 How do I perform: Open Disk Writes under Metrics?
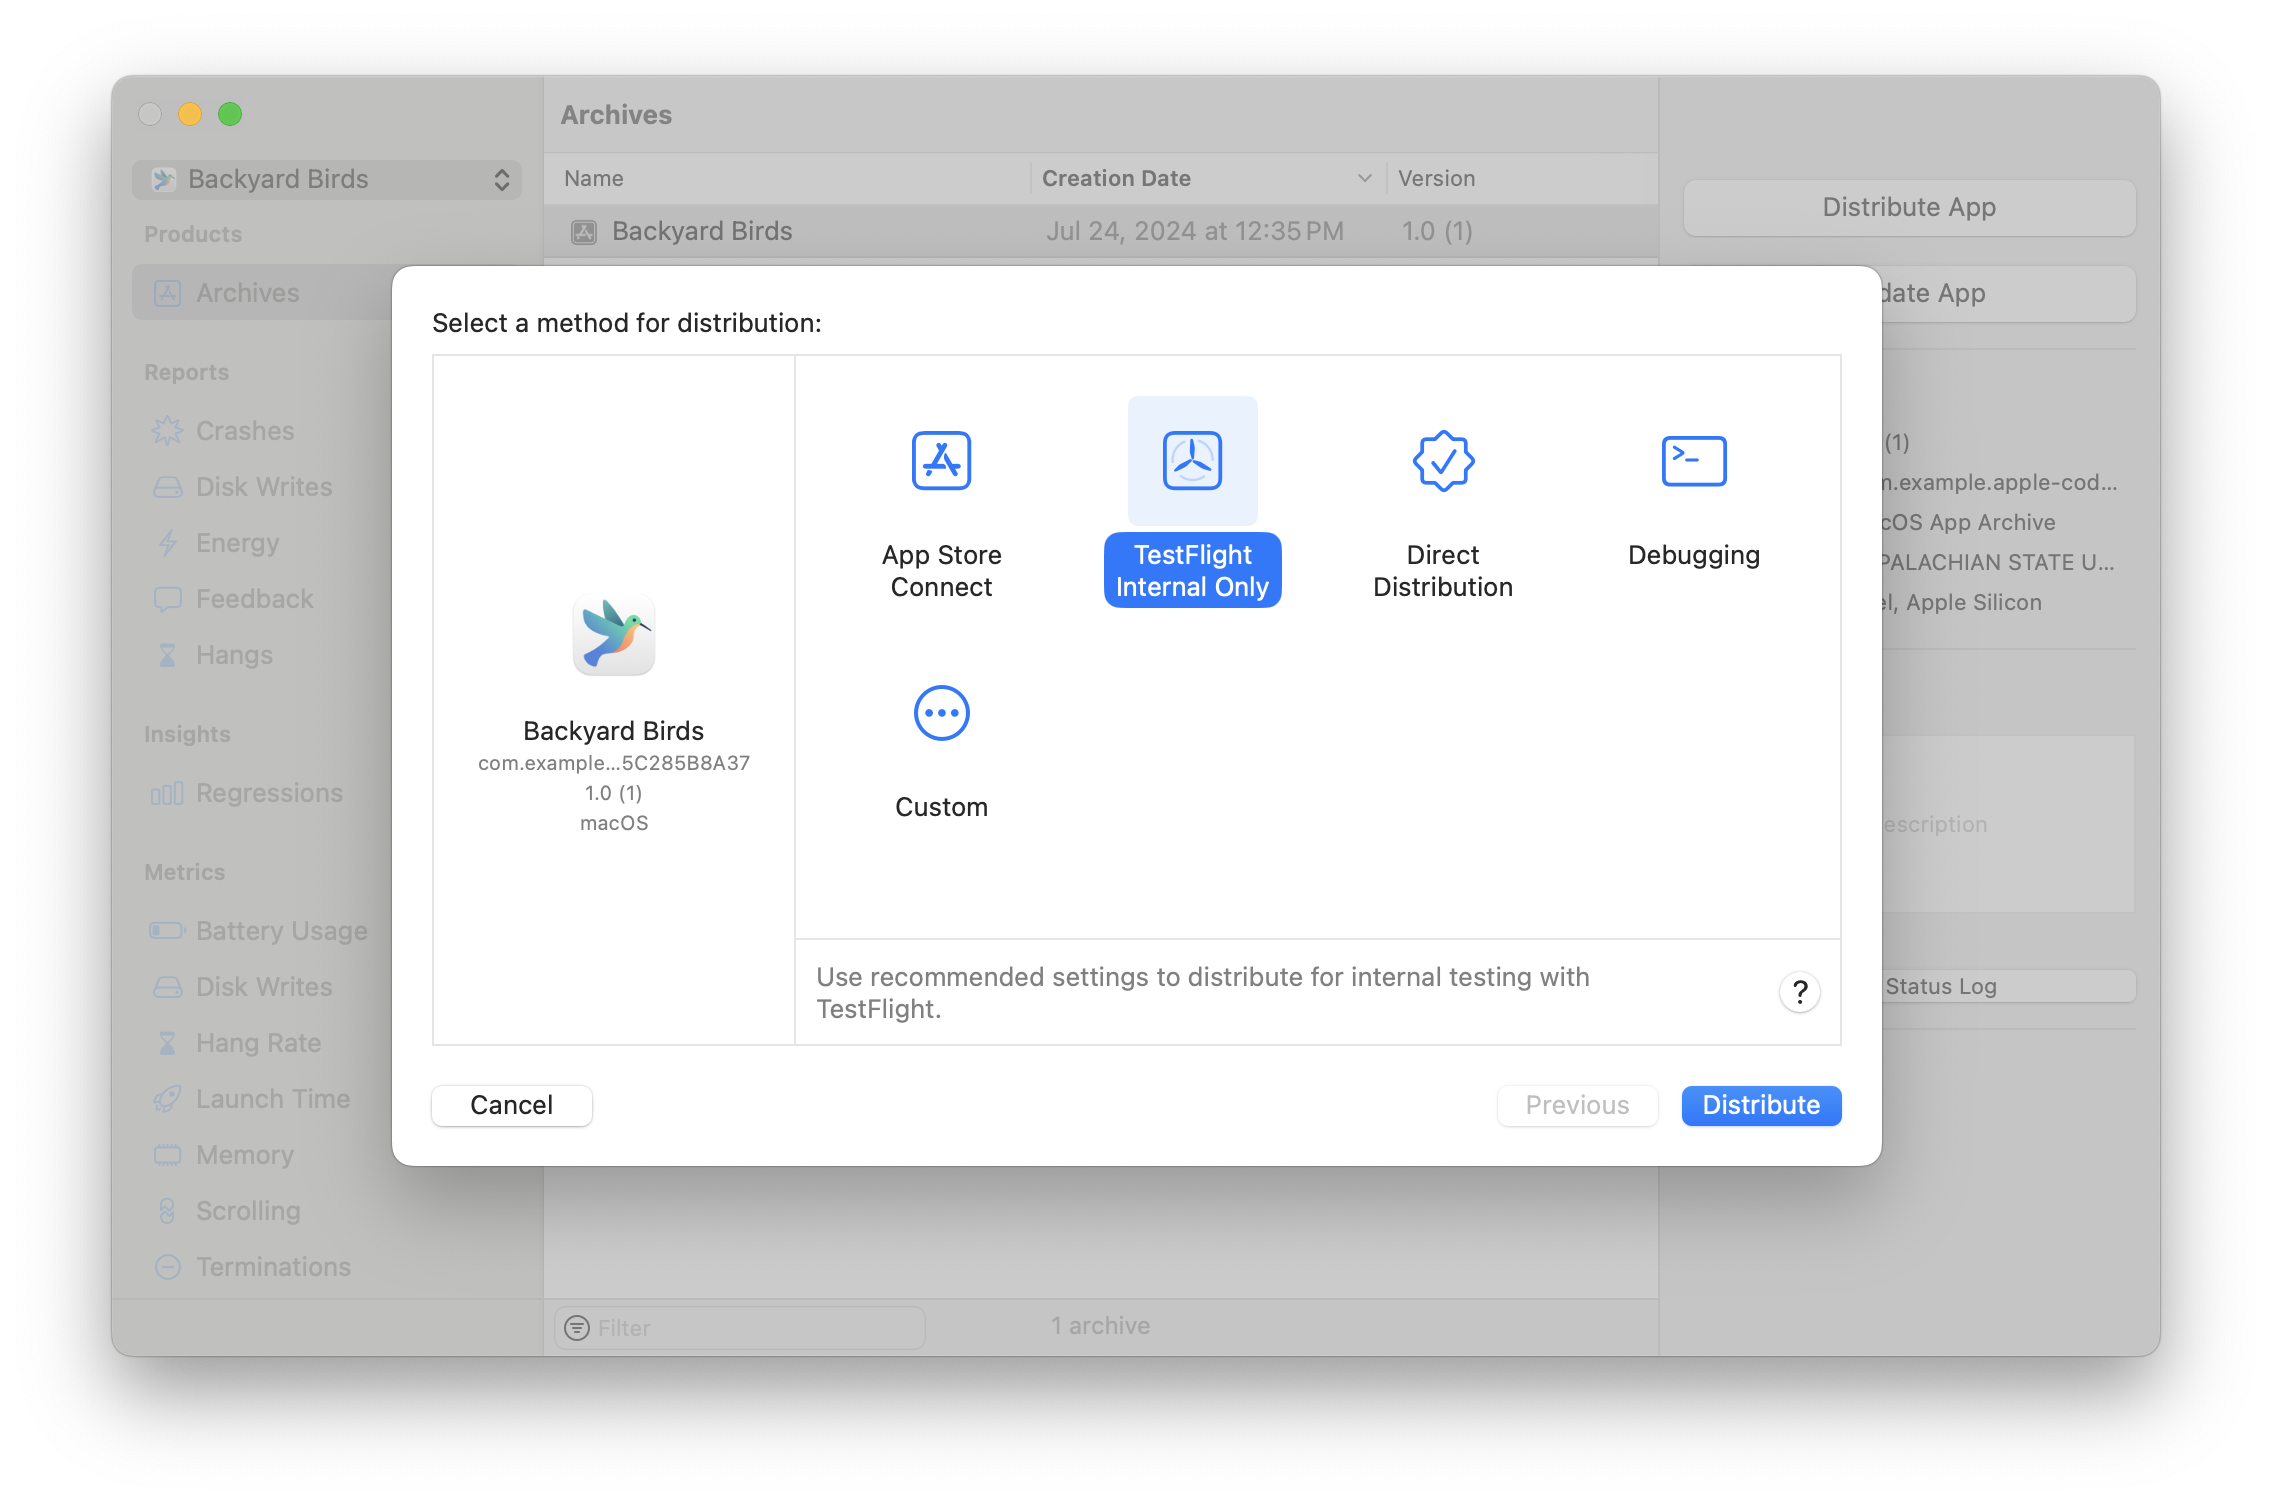(x=264, y=987)
